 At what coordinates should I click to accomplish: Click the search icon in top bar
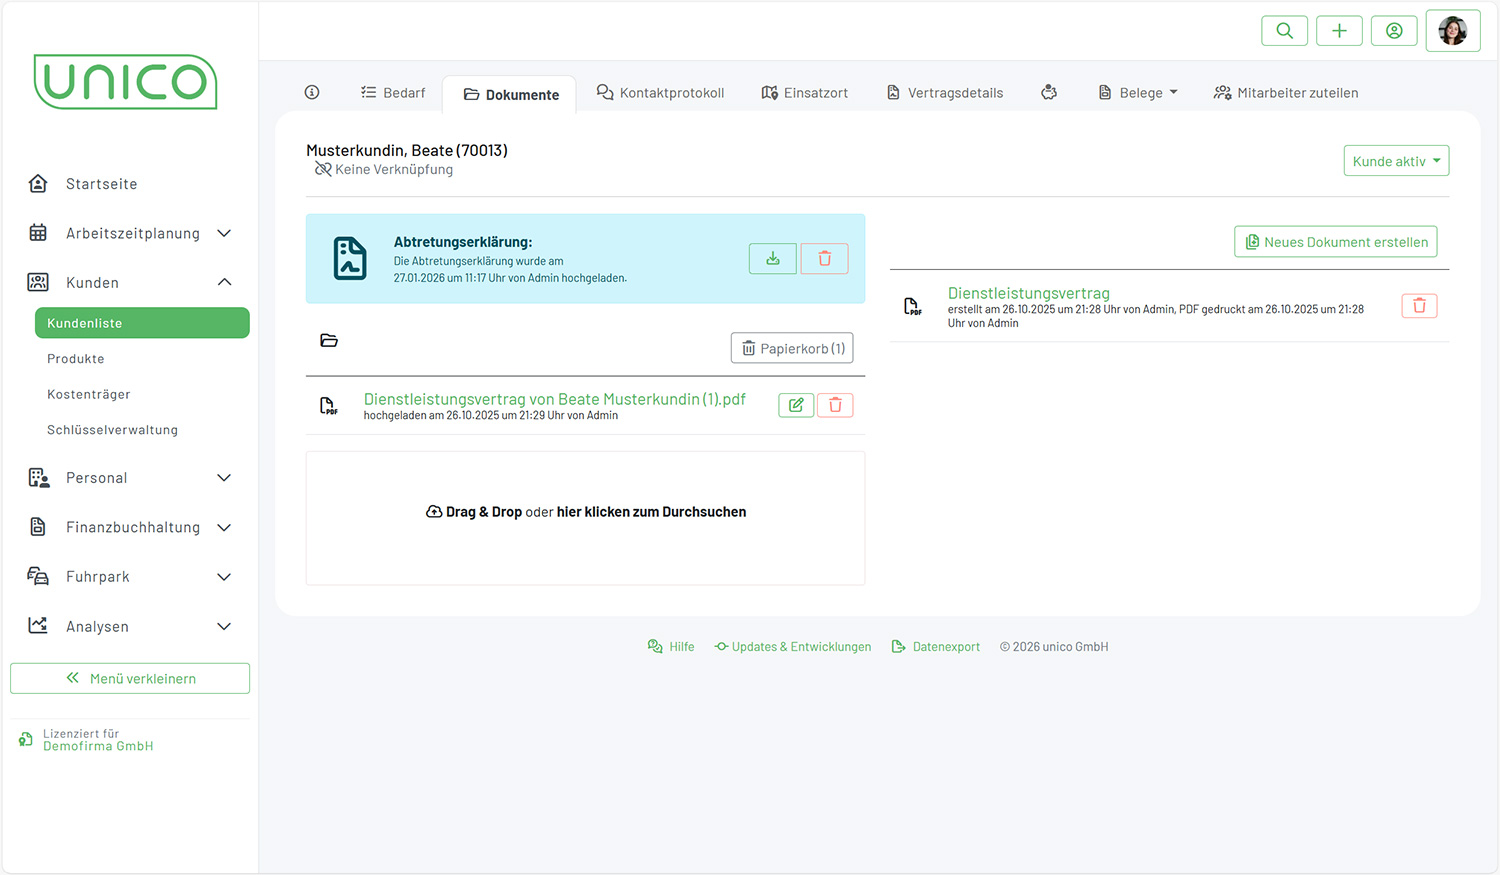click(1284, 31)
